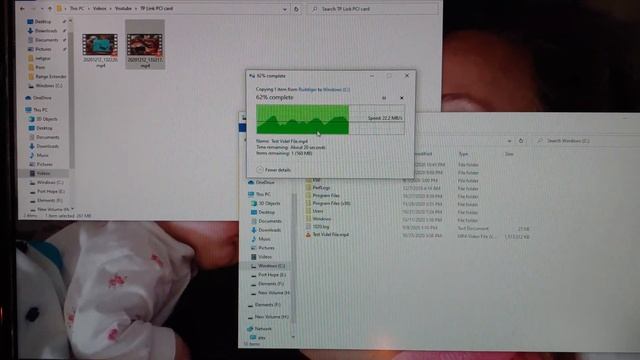
Task: Open Windows (C:) under This PC in TP Link window
Action: click(50, 182)
